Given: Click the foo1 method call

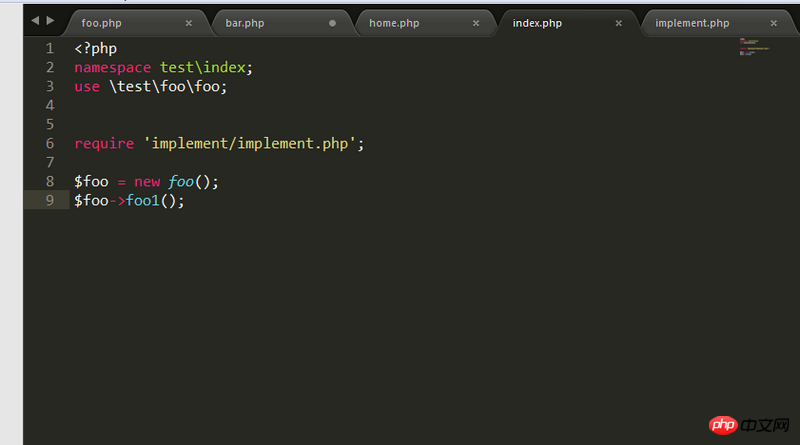Looking at the screenshot, I should pyautogui.click(x=143, y=200).
